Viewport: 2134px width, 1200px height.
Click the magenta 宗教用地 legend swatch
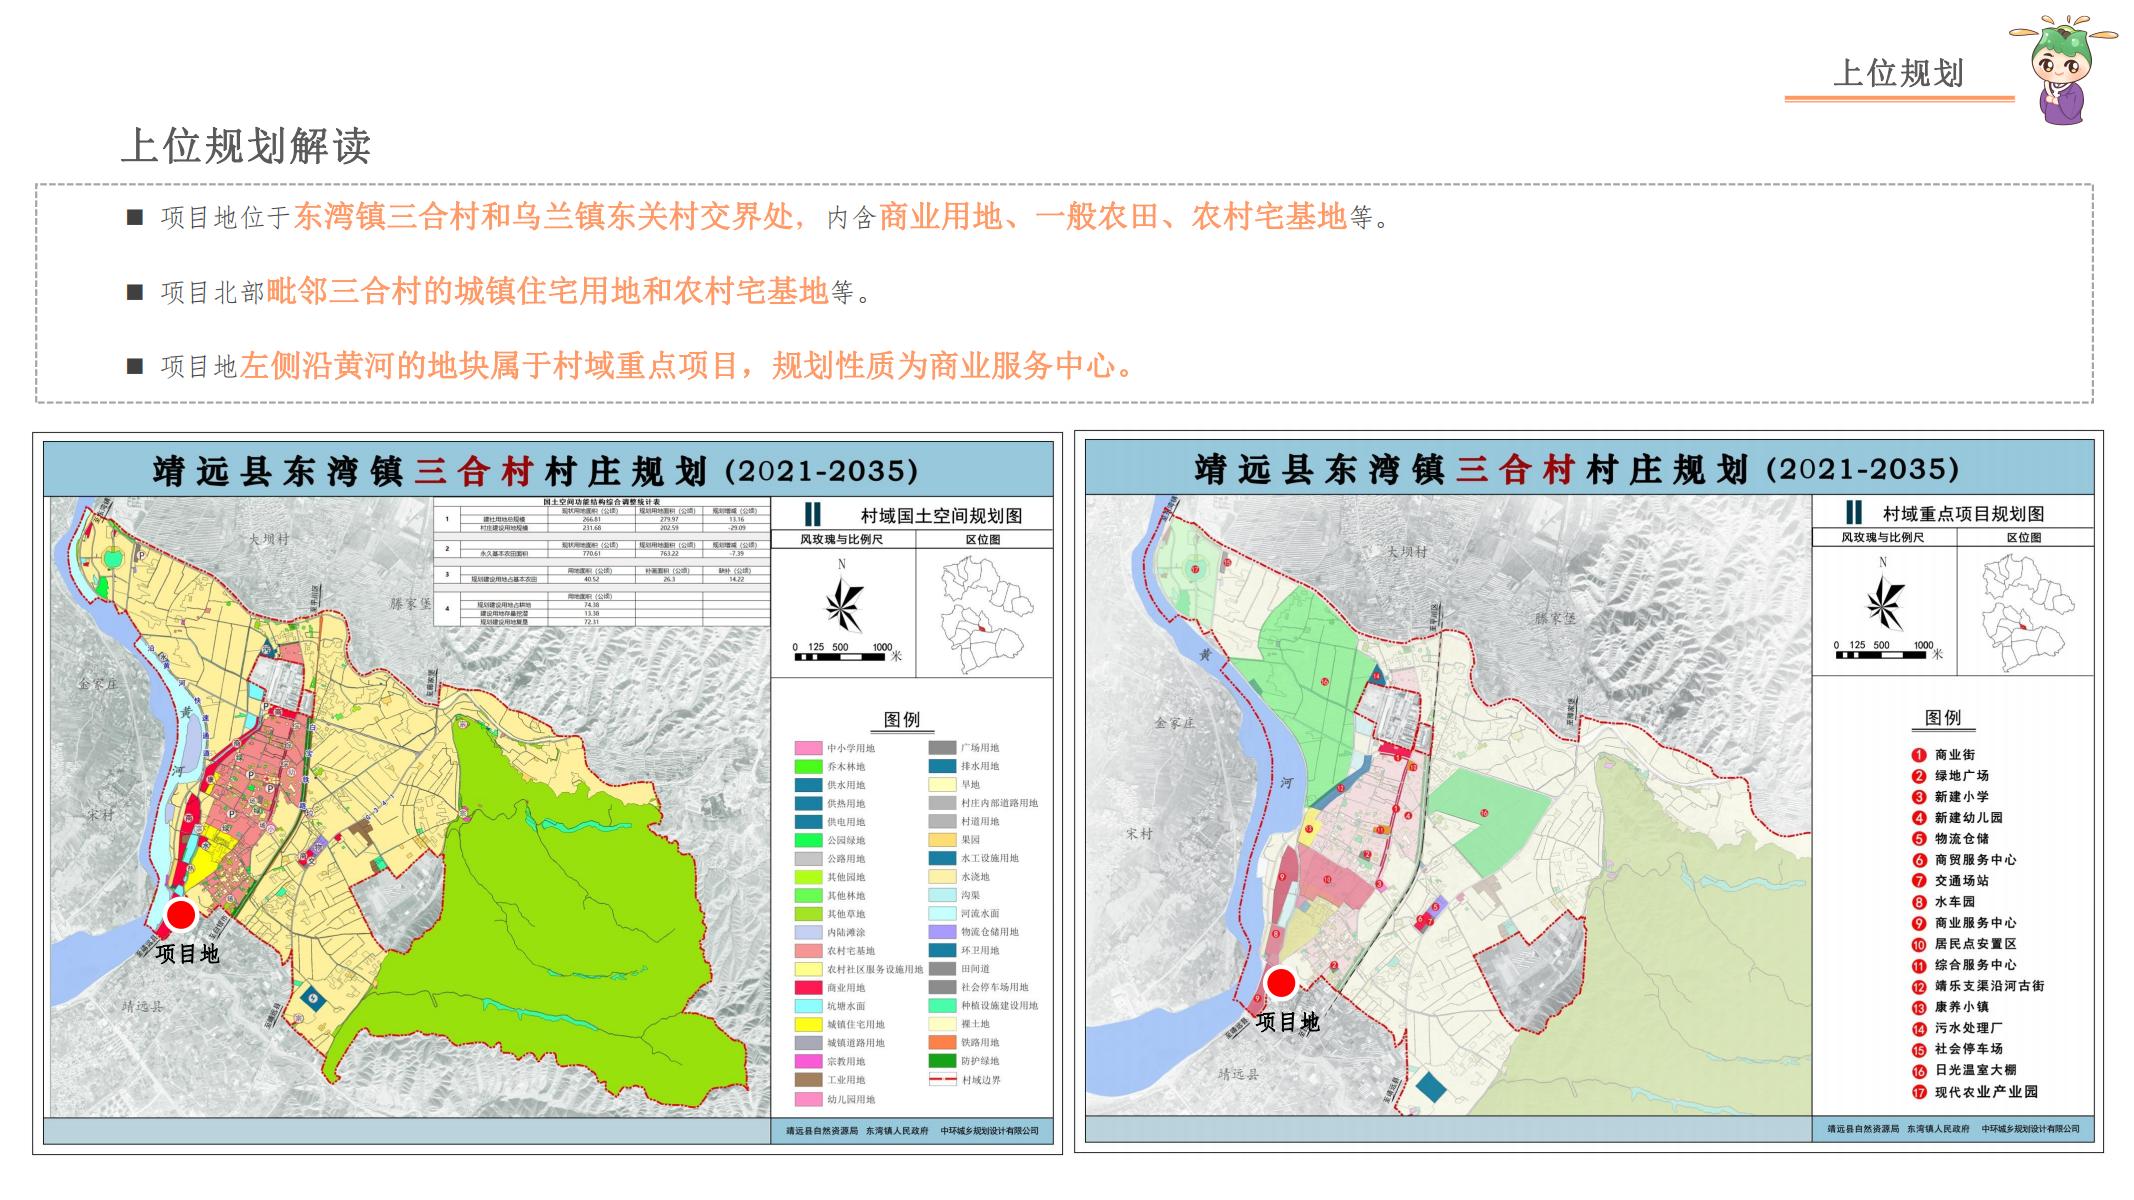[x=808, y=1062]
